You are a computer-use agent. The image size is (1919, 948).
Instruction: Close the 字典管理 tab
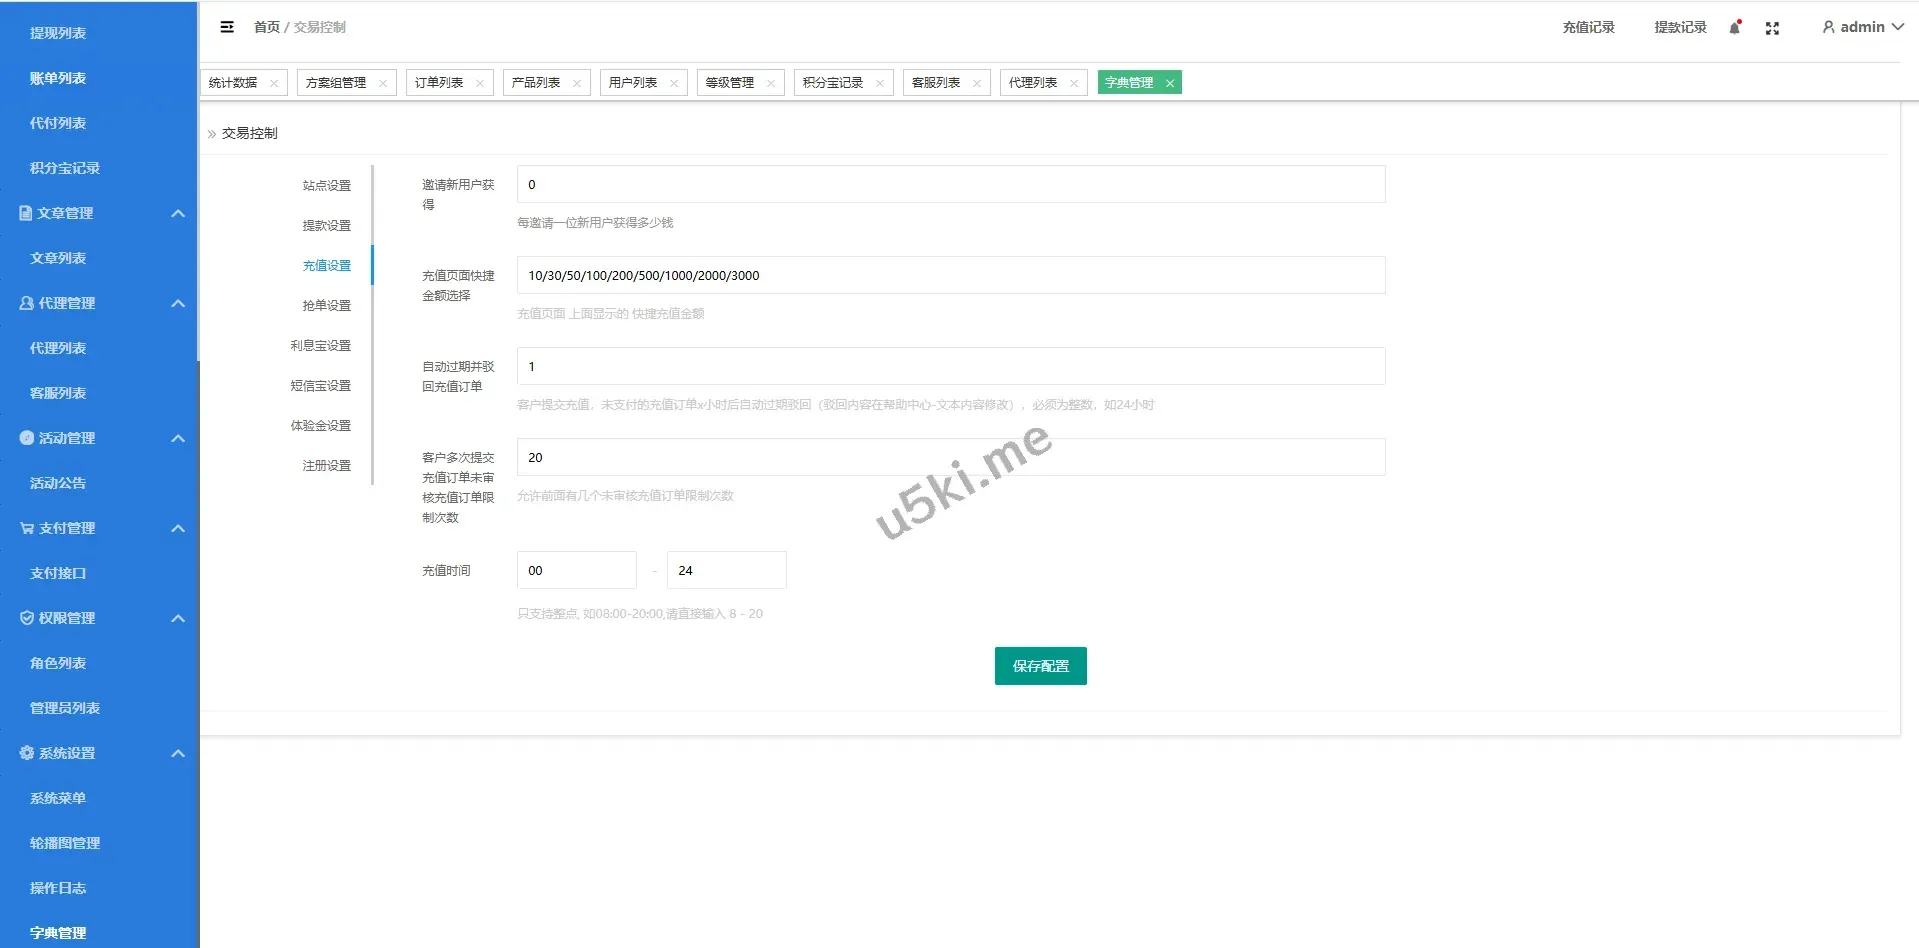(1169, 83)
